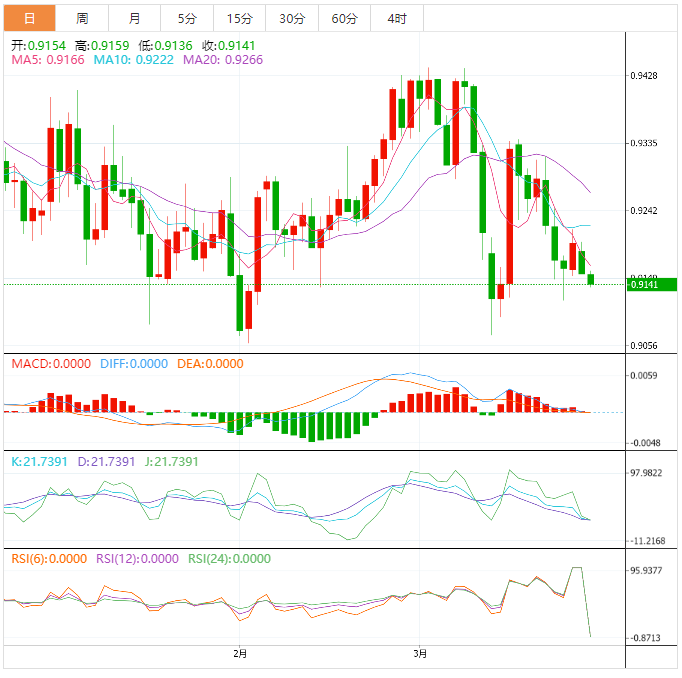
Task: Click the J:21.7391 value label
Action: pyautogui.click(x=171, y=461)
